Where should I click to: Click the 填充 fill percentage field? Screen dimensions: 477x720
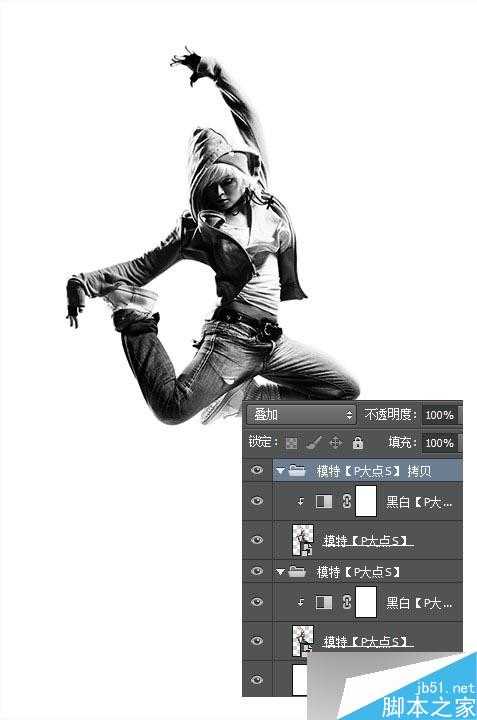441,443
